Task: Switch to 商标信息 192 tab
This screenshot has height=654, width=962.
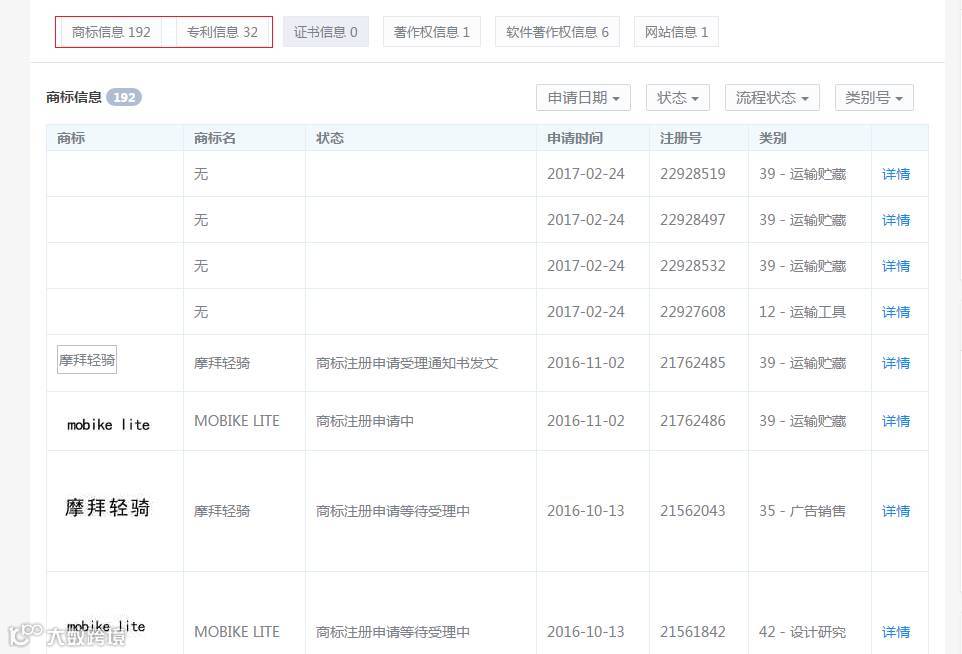Action: 111,32
